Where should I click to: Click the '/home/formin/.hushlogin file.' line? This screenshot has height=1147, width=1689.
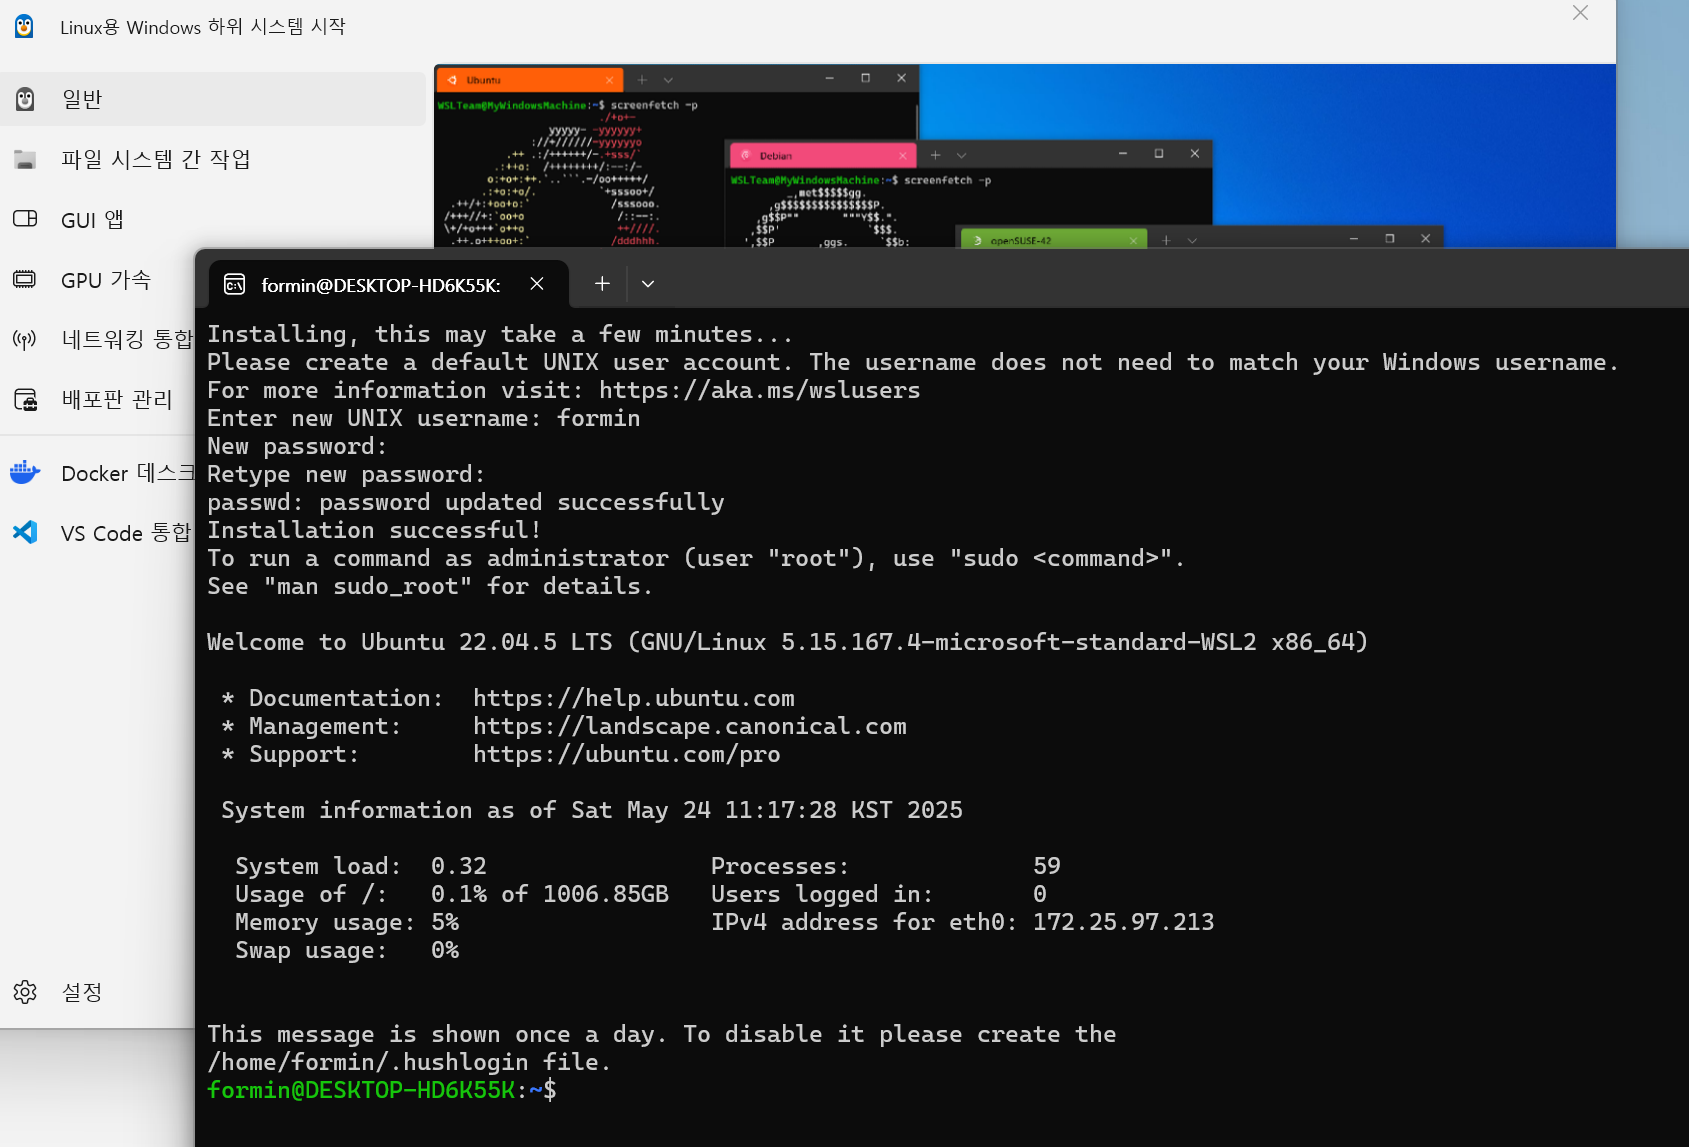point(409,1062)
